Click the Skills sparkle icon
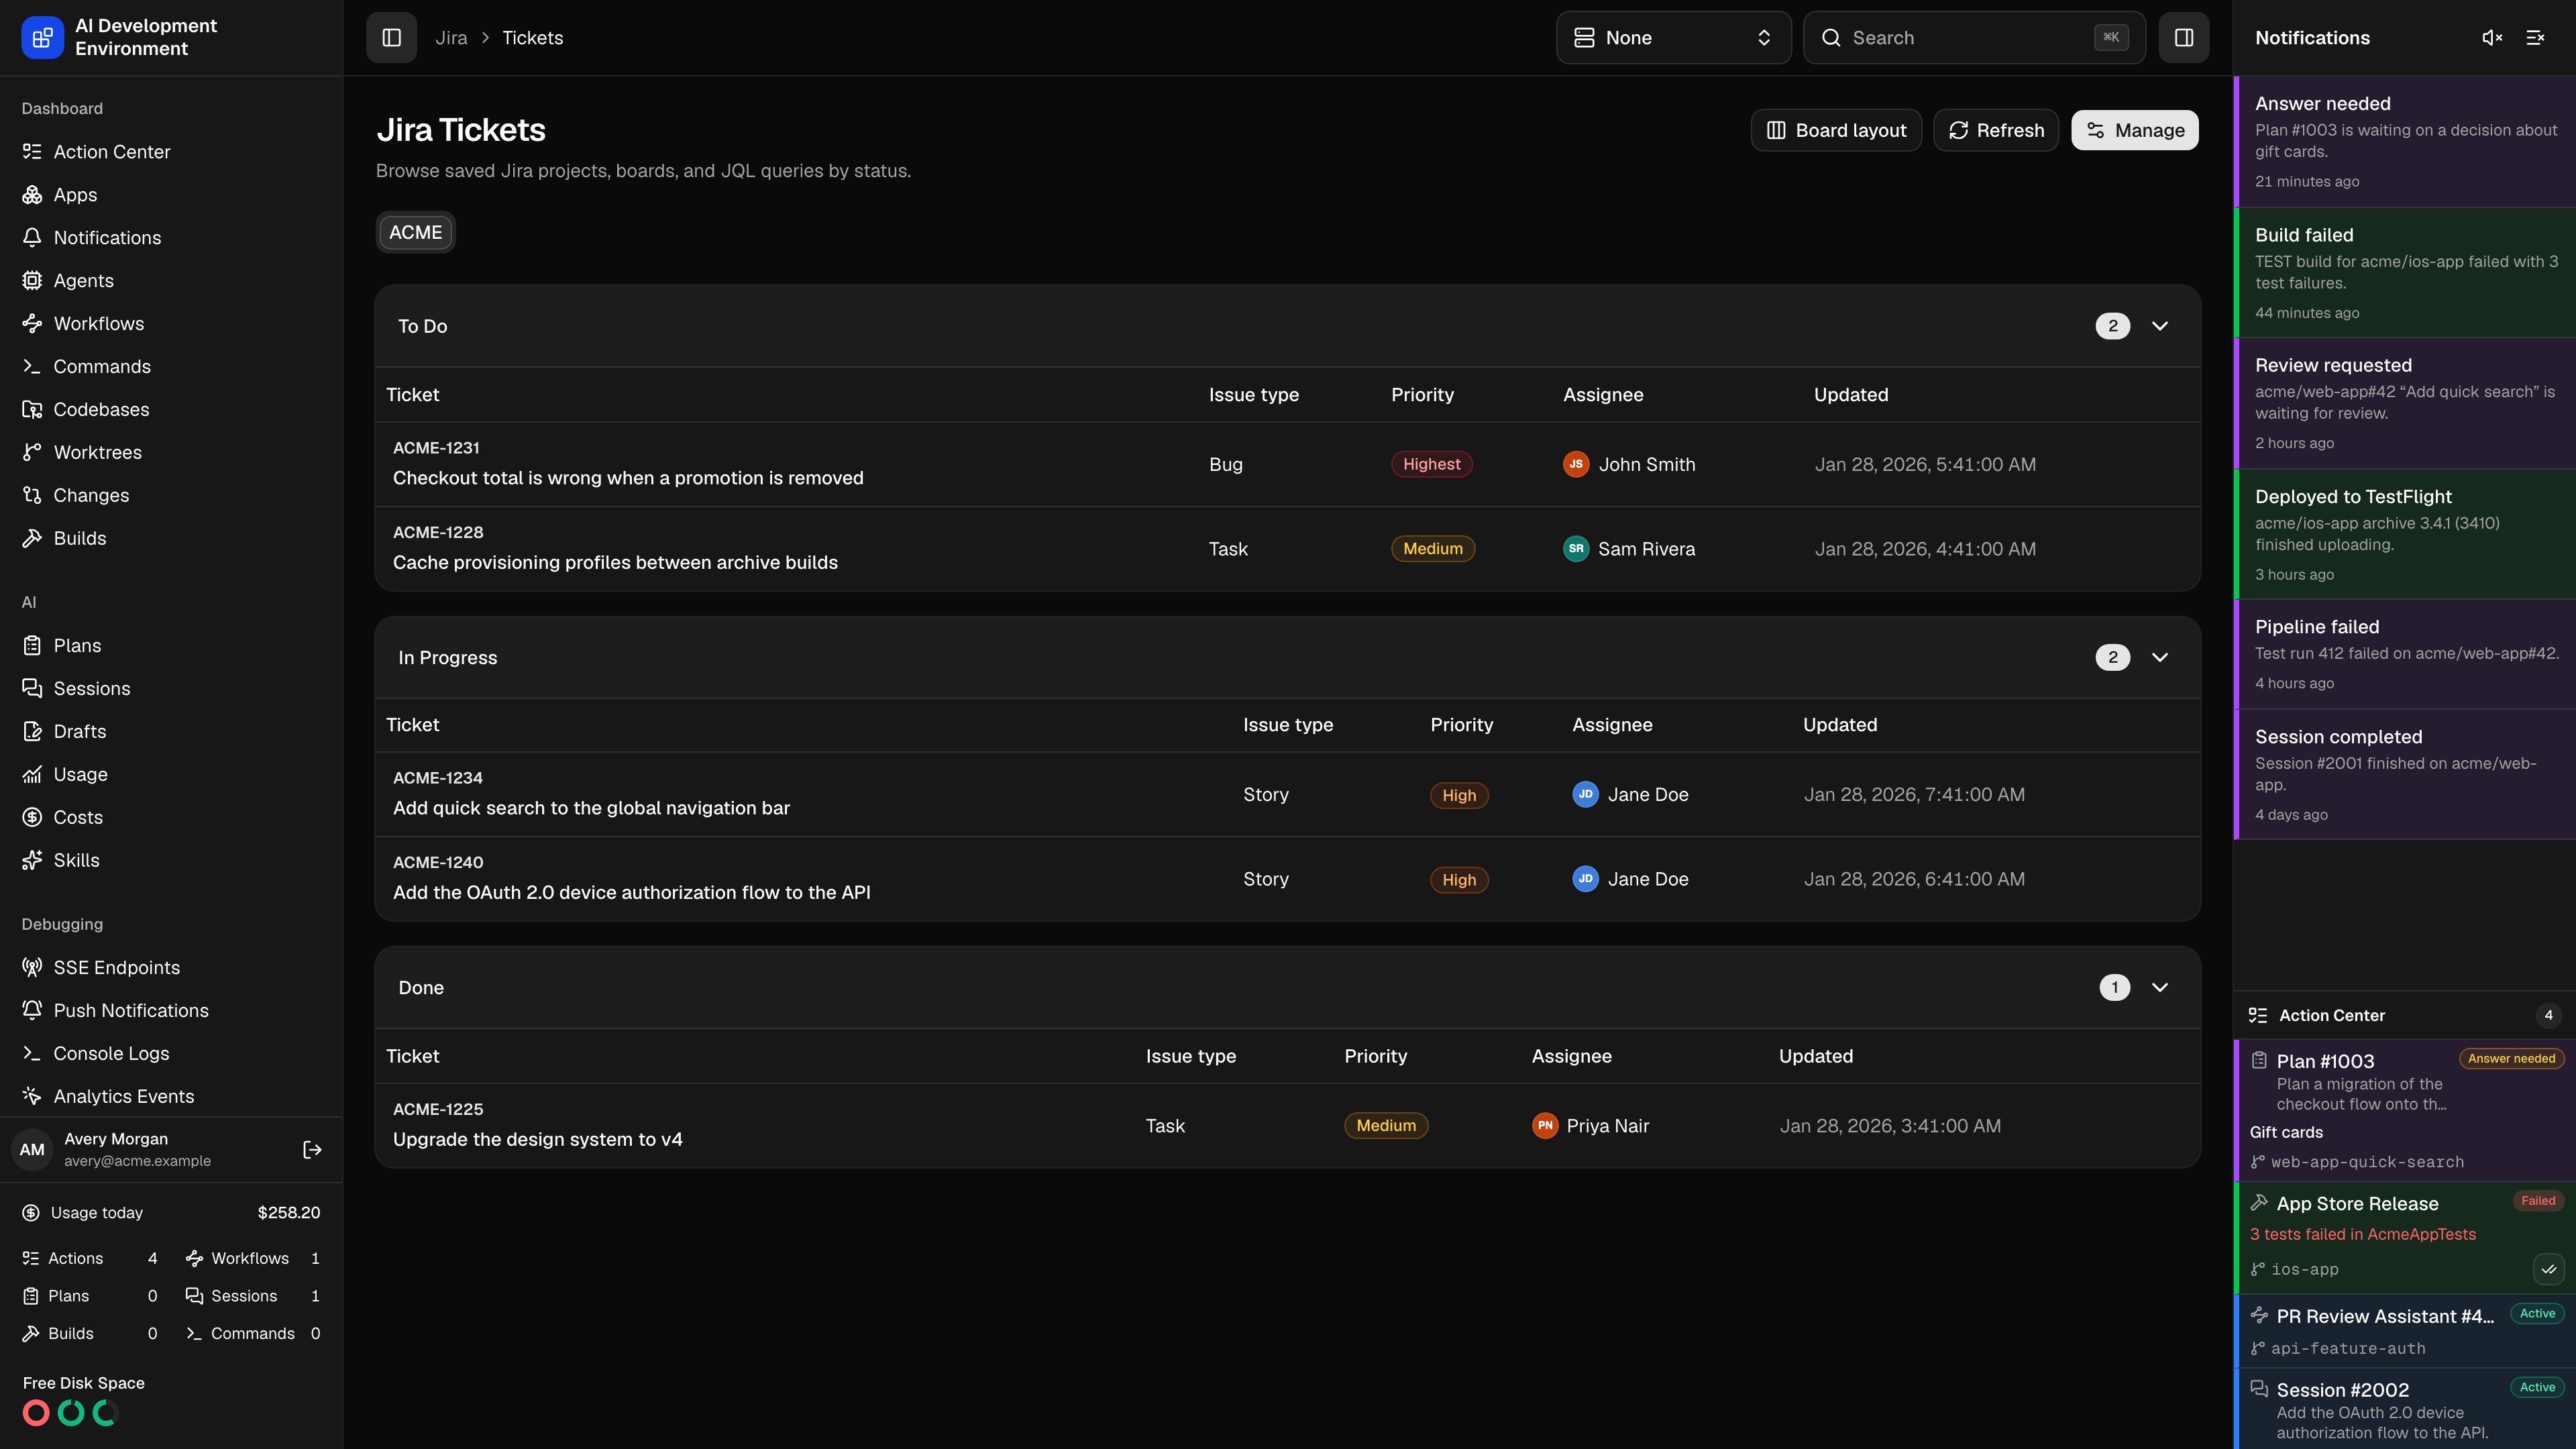Viewport: 2576px width, 1449px height. (x=32, y=861)
